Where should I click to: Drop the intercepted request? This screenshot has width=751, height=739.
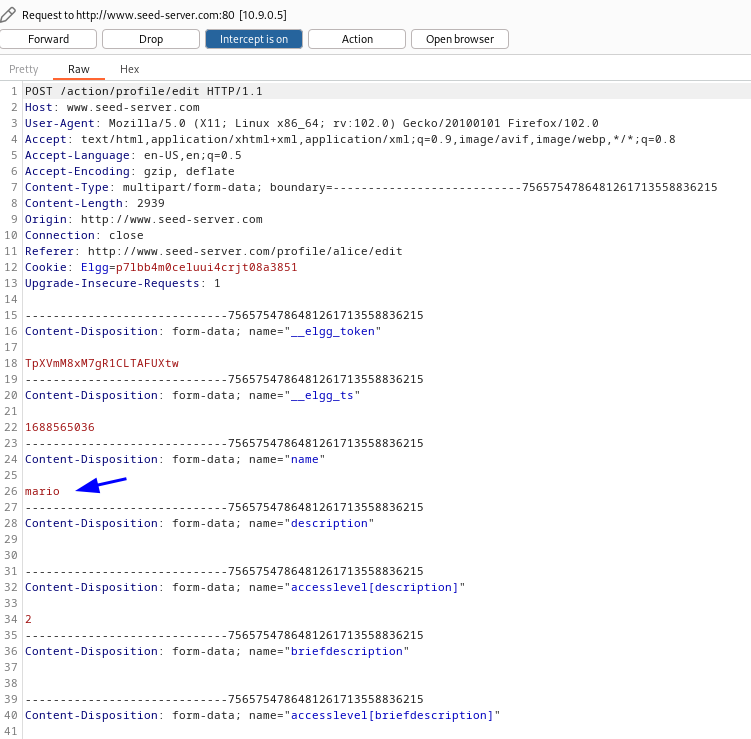(x=151, y=39)
